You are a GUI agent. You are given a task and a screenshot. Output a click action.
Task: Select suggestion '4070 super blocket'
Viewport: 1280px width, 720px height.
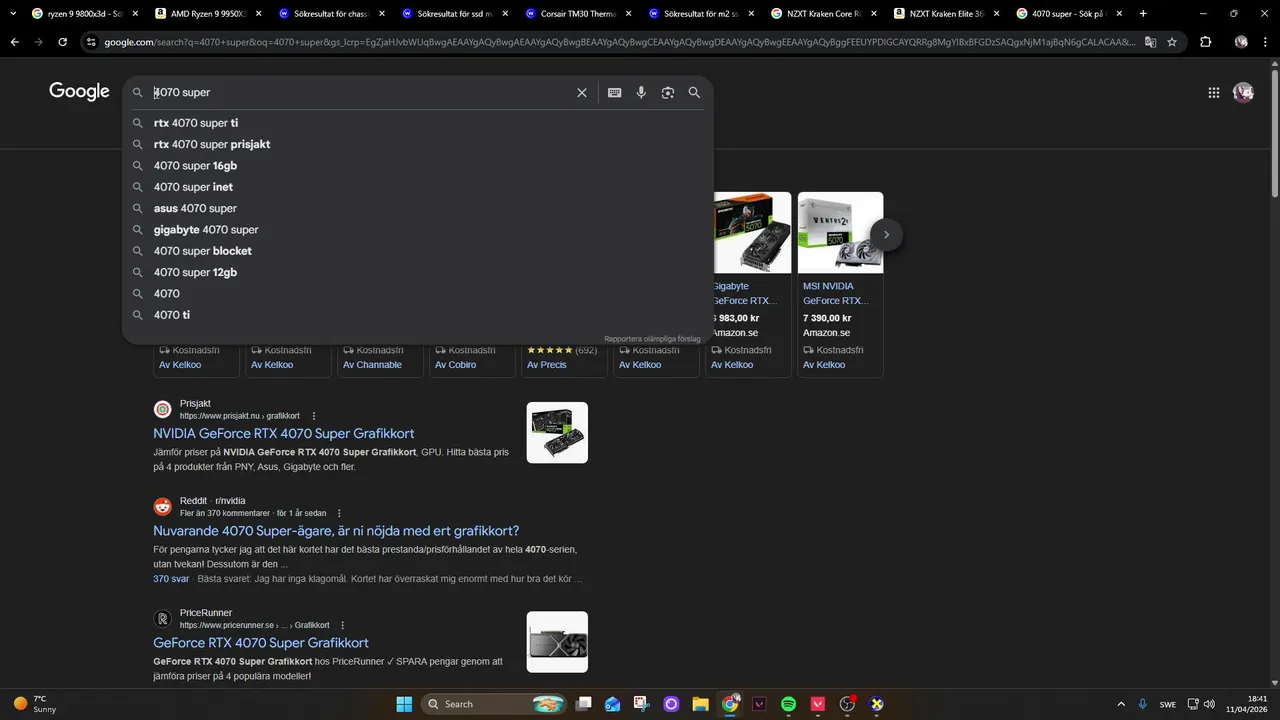(418, 251)
